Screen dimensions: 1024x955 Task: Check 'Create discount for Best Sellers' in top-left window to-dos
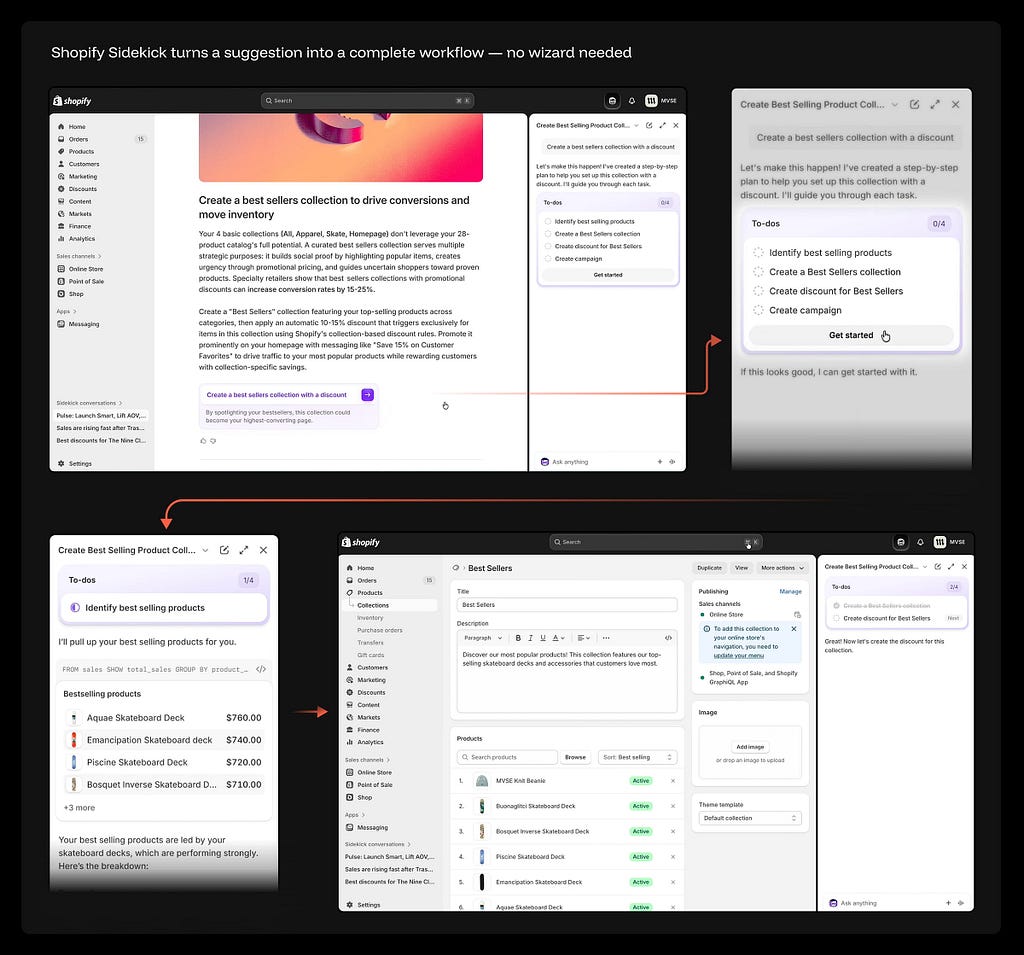[547, 246]
